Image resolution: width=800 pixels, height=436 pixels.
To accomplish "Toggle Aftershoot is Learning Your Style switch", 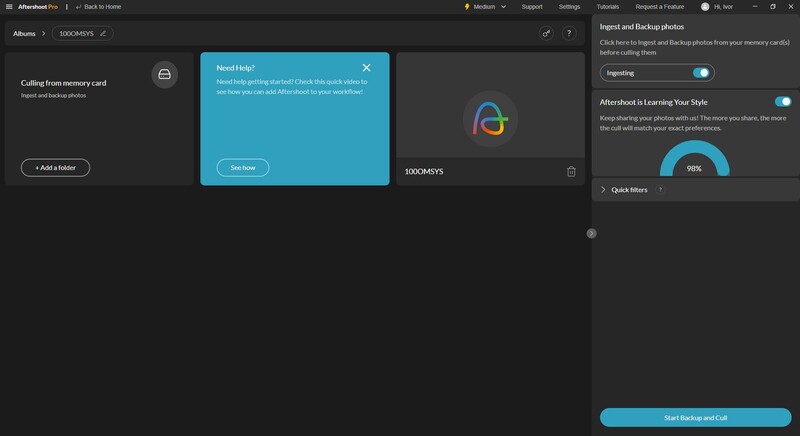I will coord(783,101).
